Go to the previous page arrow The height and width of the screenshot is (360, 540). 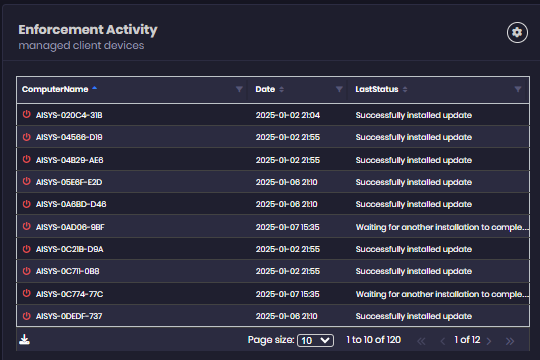point(443,341)
